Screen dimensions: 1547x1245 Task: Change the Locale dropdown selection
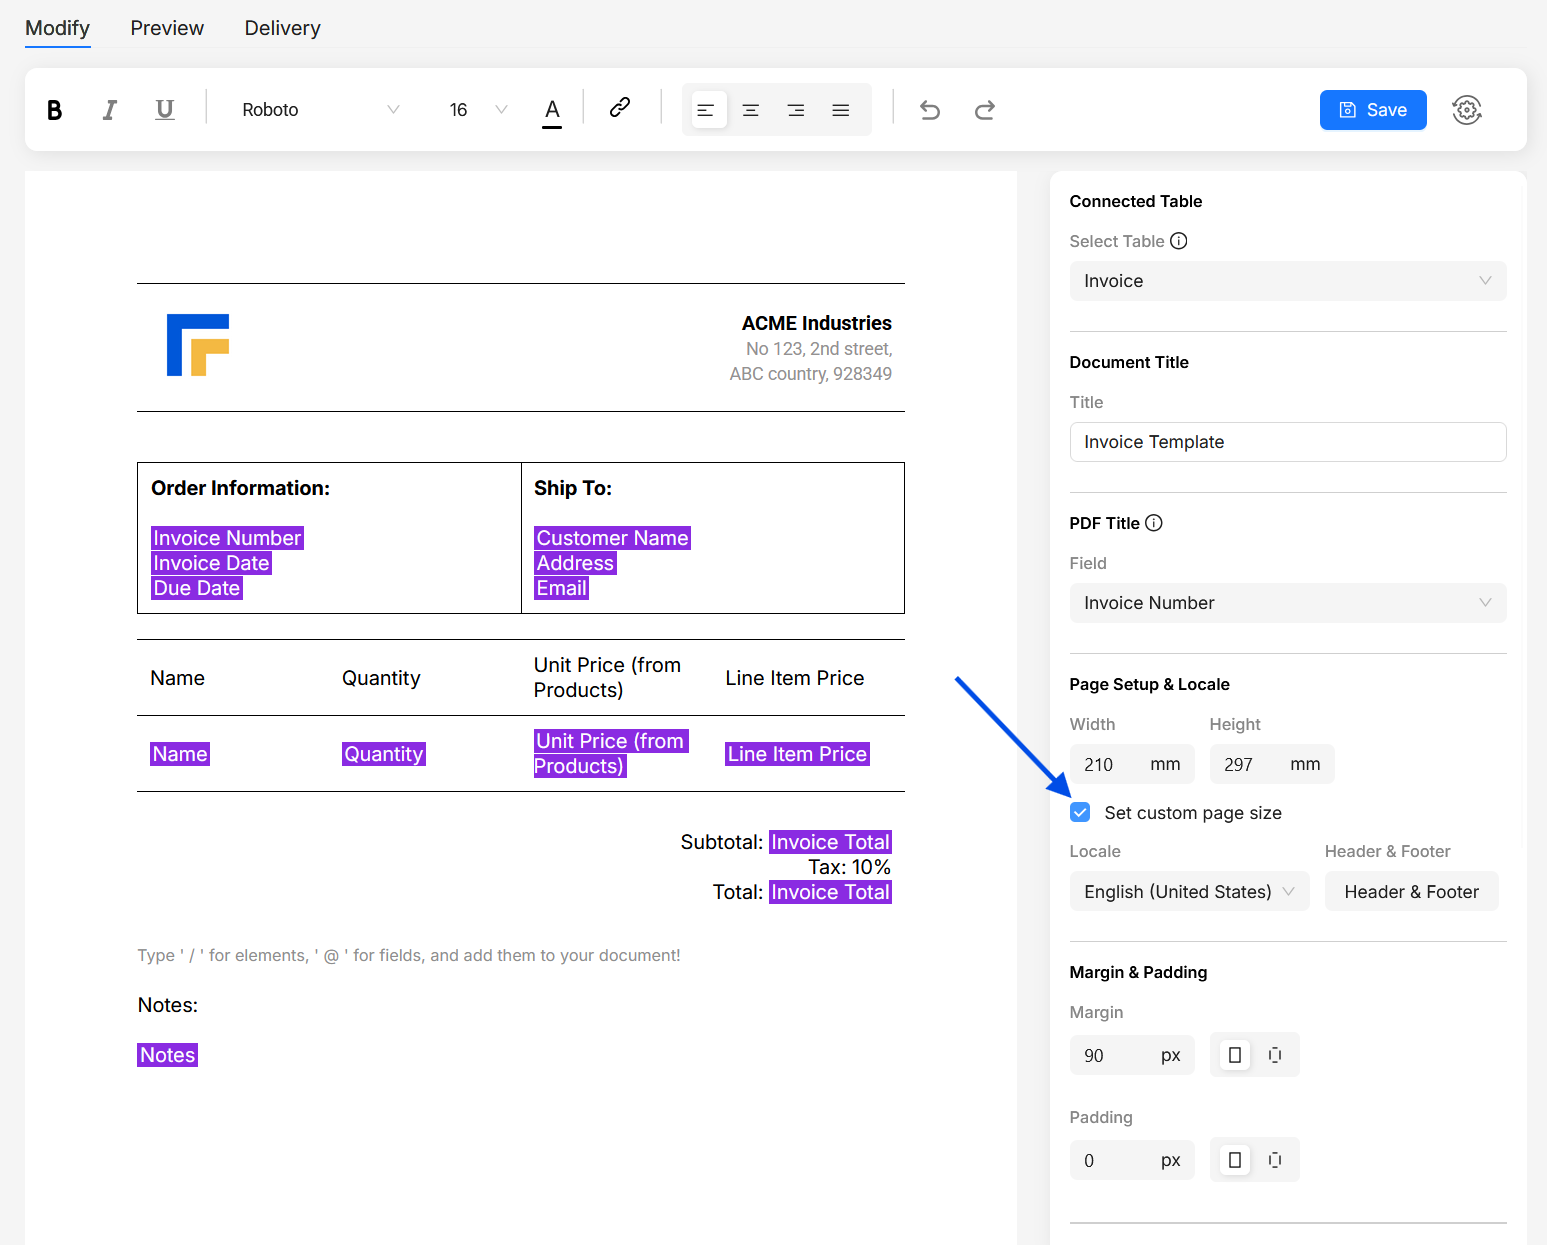coord(1188,891)
